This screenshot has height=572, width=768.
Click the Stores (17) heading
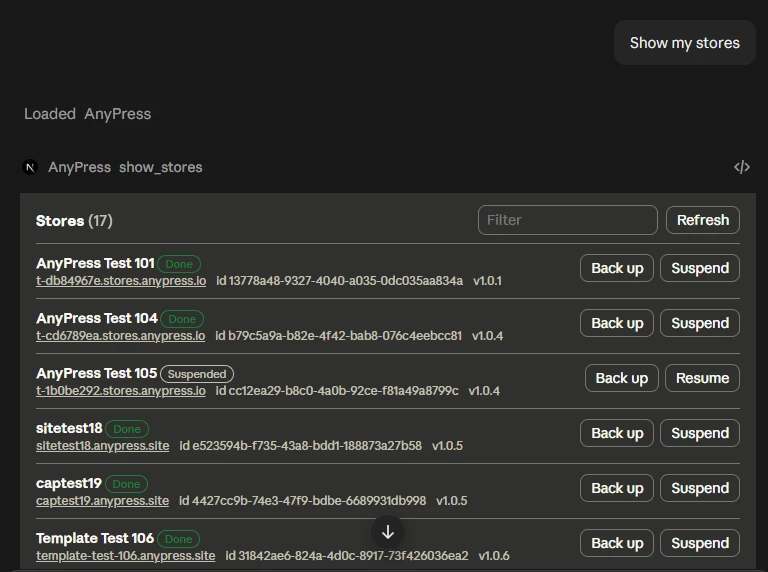(74, 221)
